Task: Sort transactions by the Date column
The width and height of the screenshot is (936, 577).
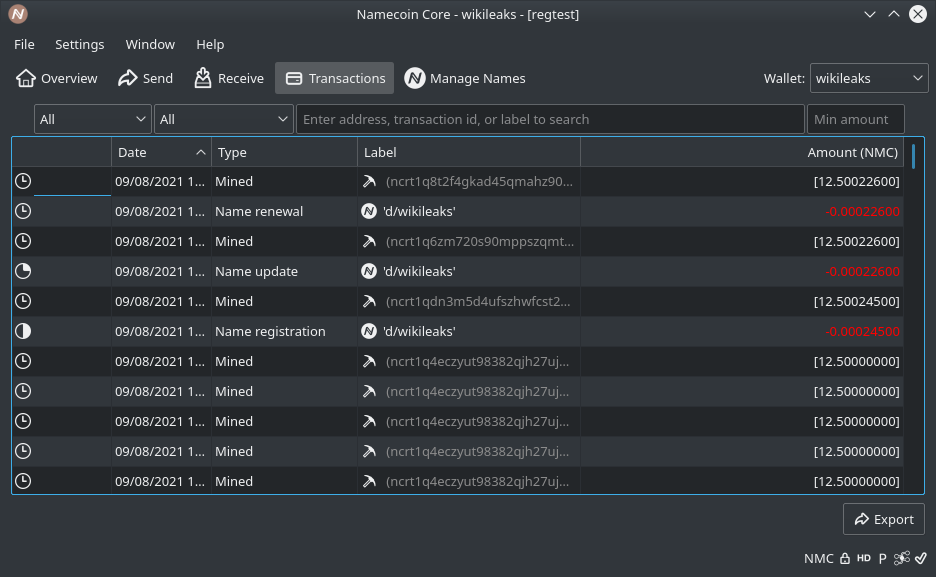Action: click(x=161, y=152)
